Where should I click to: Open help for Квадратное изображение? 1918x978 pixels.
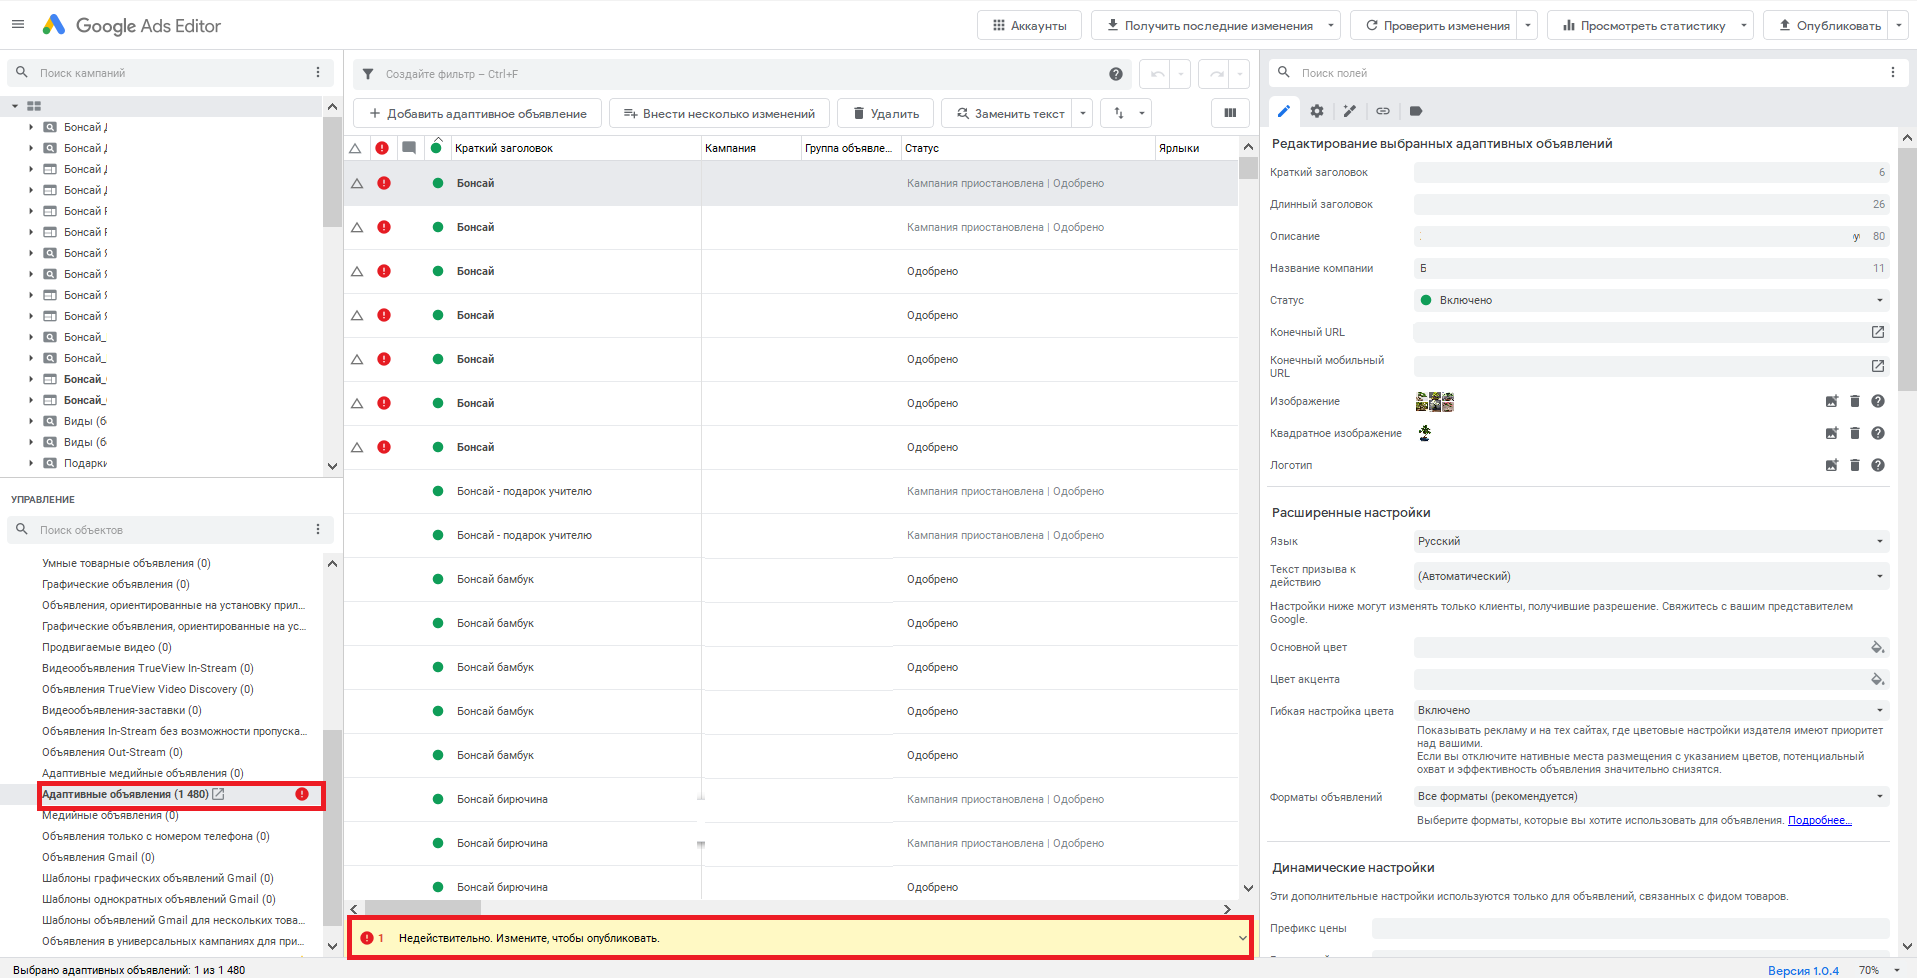[x=1877, y=433]
